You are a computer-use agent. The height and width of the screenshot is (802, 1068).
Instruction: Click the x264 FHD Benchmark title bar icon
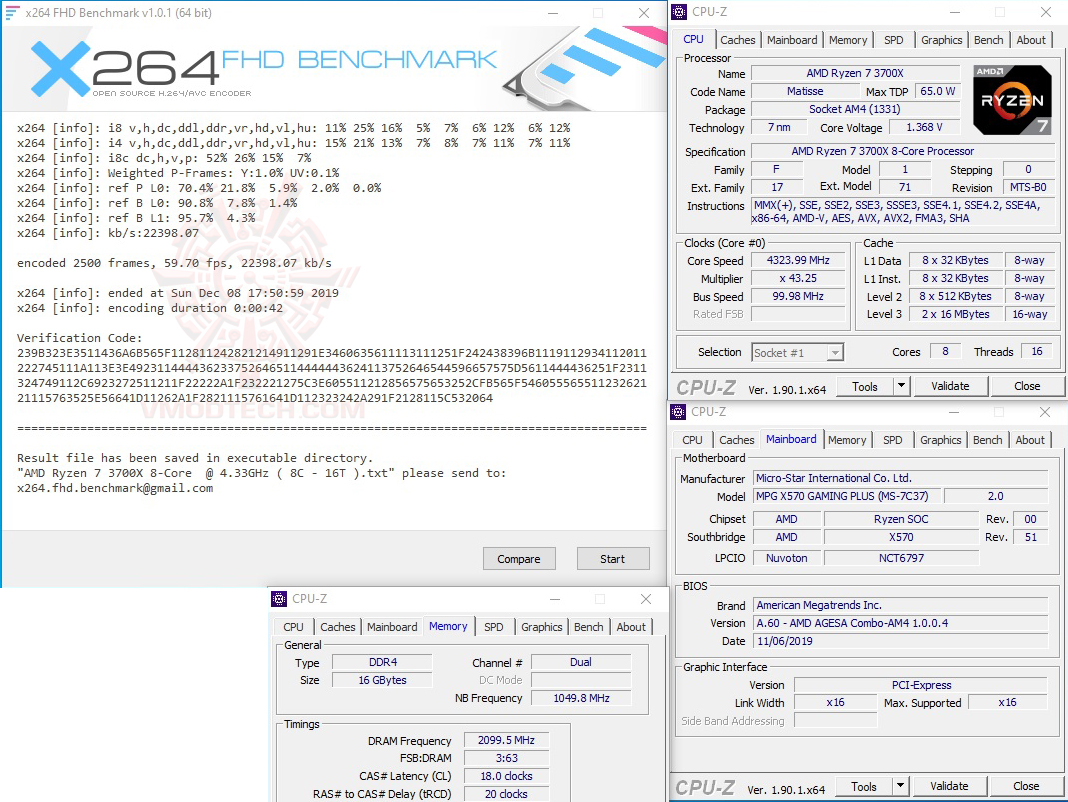click(x=12, y=12)
